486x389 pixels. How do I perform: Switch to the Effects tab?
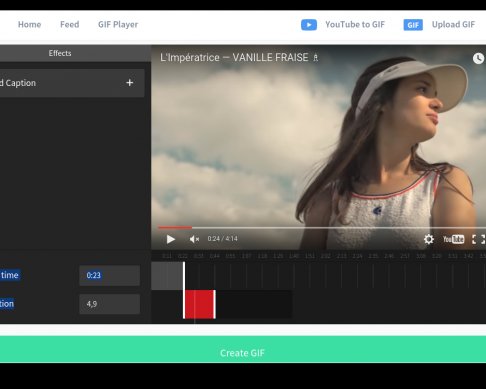(60, 53)
